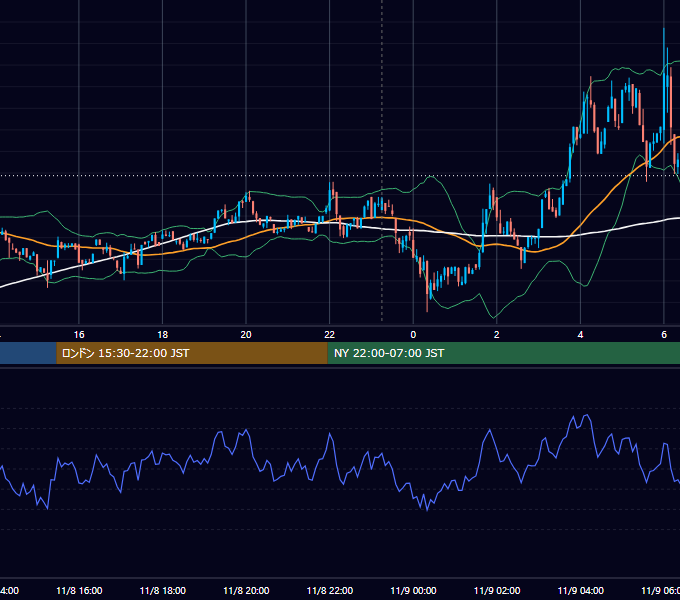
Task: Click the 4 hour label on the chart axis
Action: (580, 335)
